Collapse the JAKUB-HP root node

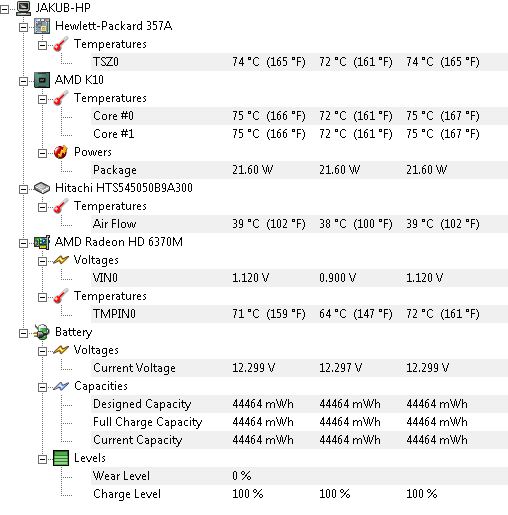pos(5,10)
